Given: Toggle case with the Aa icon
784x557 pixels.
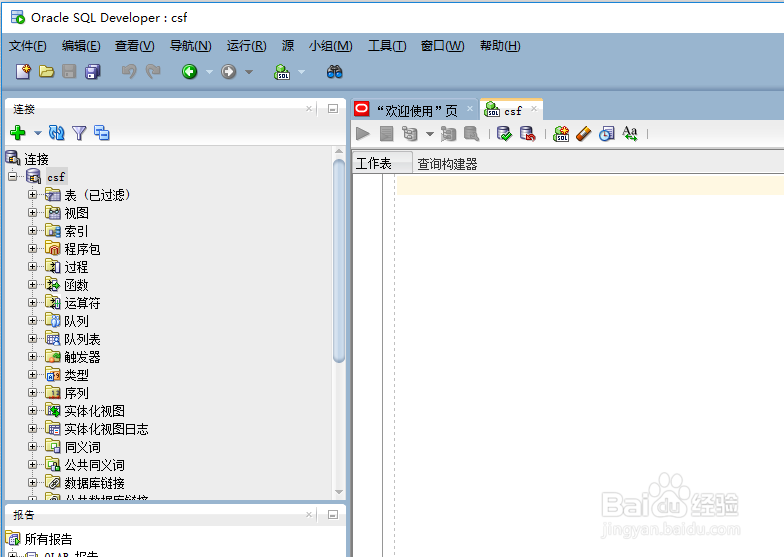Looking at the screenshot, I should (x=630, y=134).
